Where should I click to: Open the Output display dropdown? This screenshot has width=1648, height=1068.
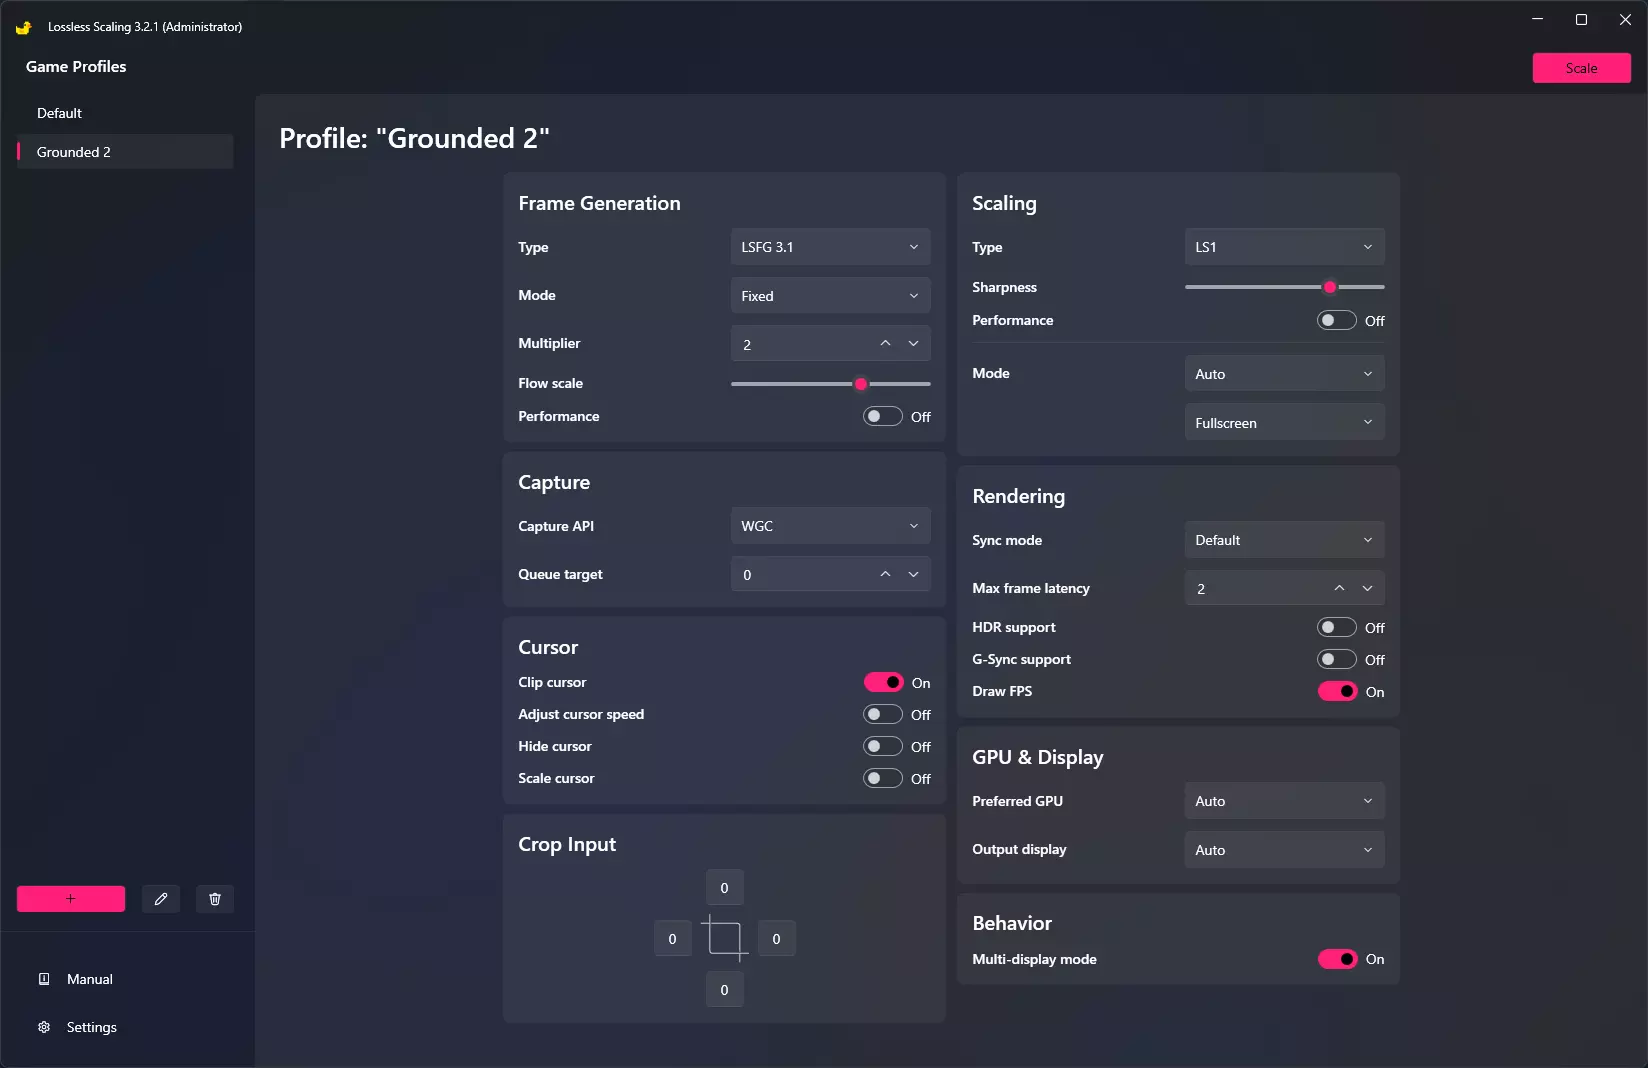pos(1284,850)
